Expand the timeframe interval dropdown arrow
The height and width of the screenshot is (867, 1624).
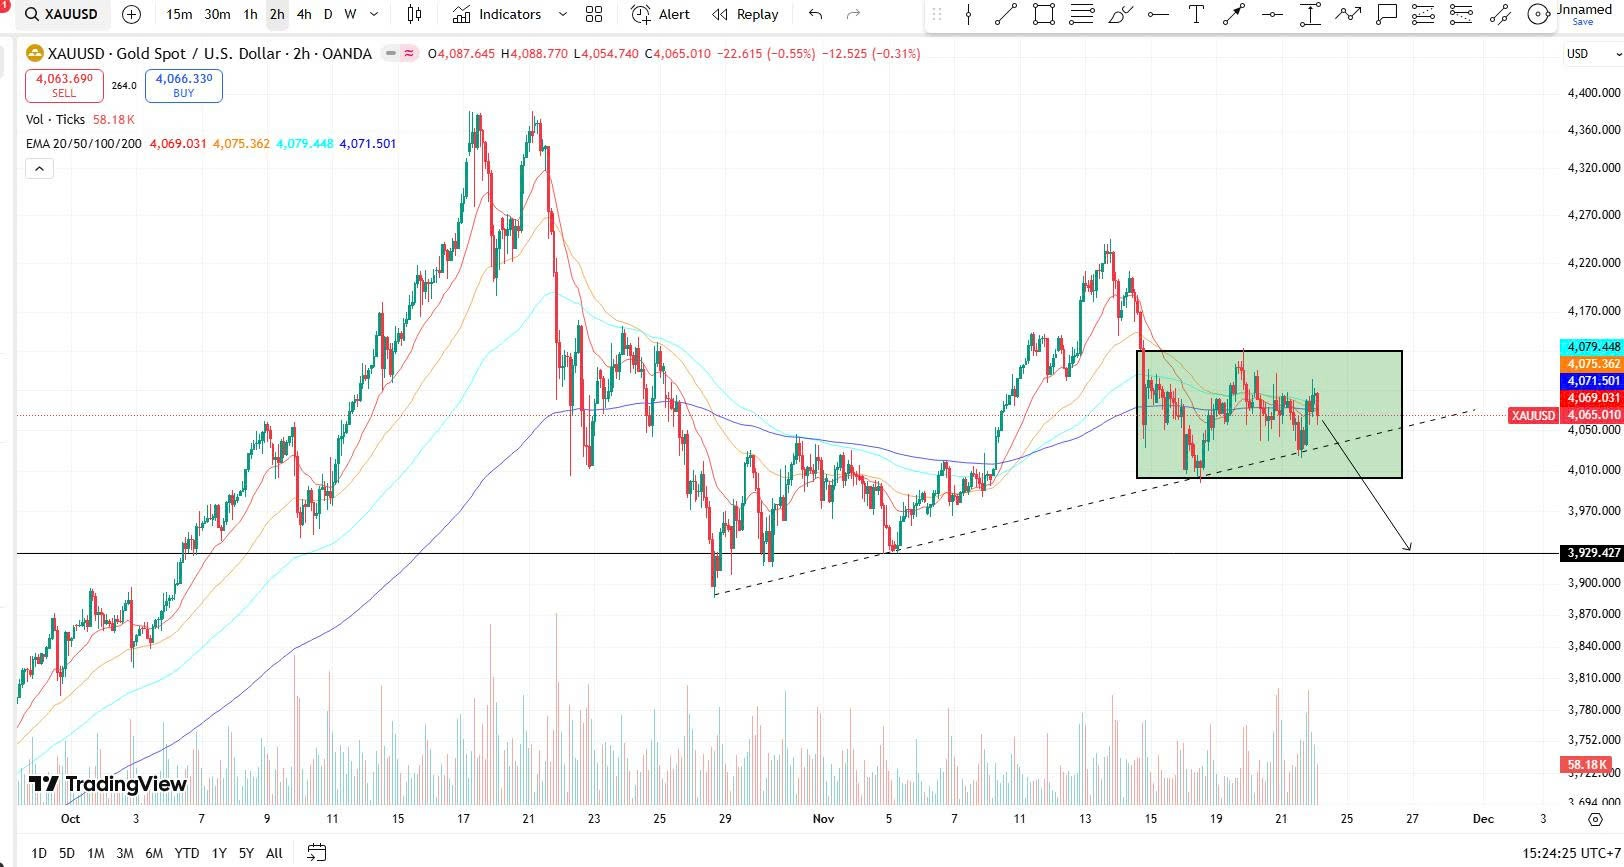(x=374, y=14)
